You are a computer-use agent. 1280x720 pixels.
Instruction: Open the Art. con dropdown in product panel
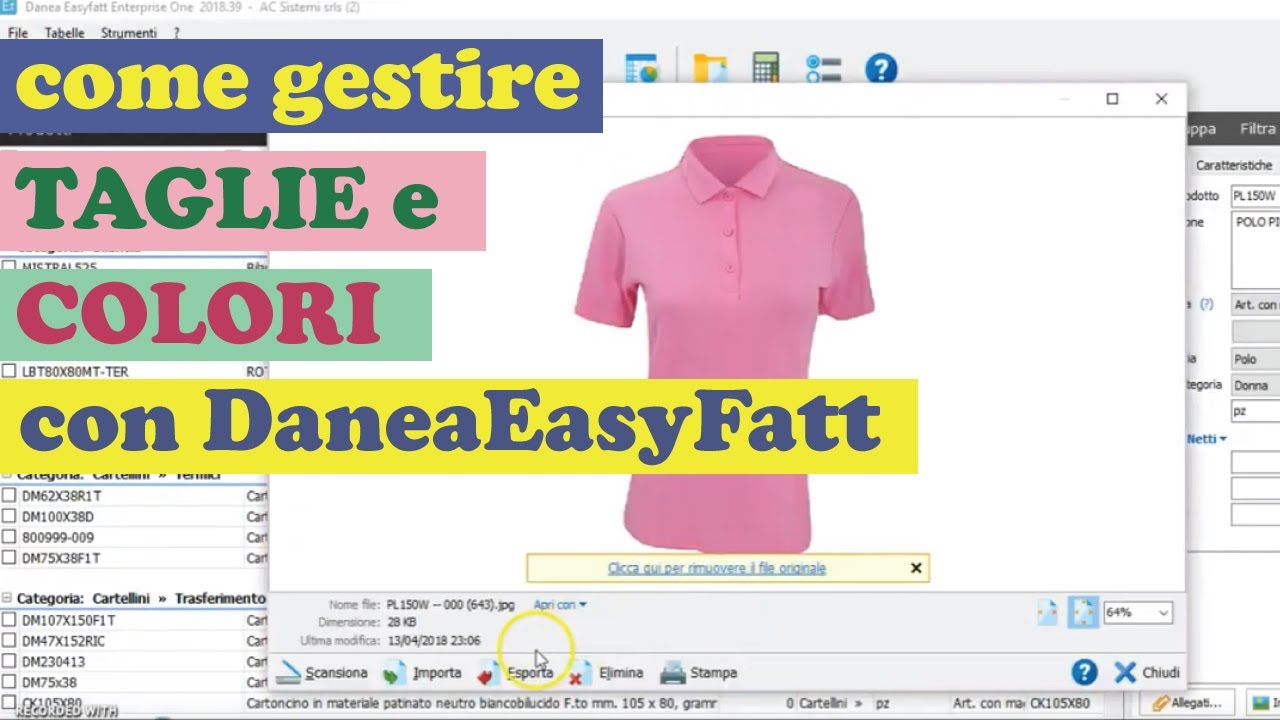coord(1255,304)
